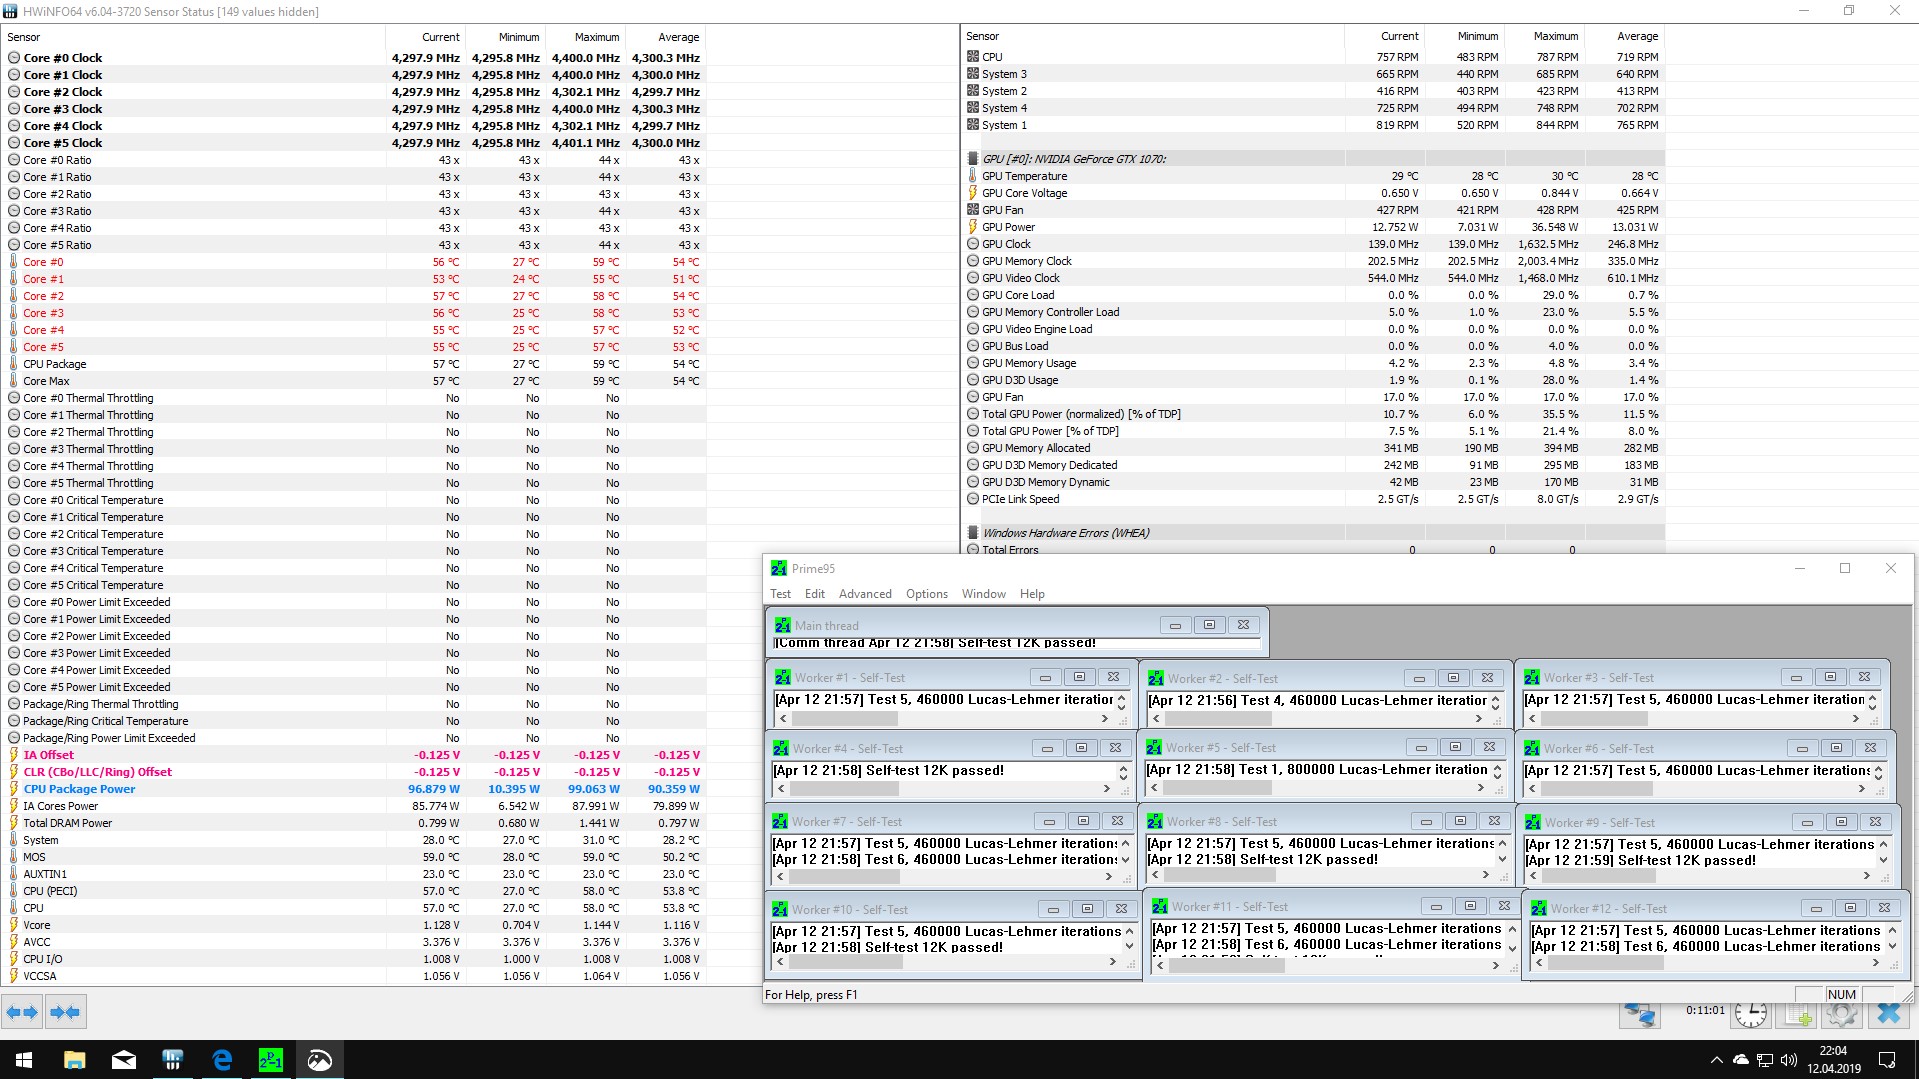Screen dimensions: 1919x1079
Task: Select the IA Offset sensor row
Action: [354, 755]
